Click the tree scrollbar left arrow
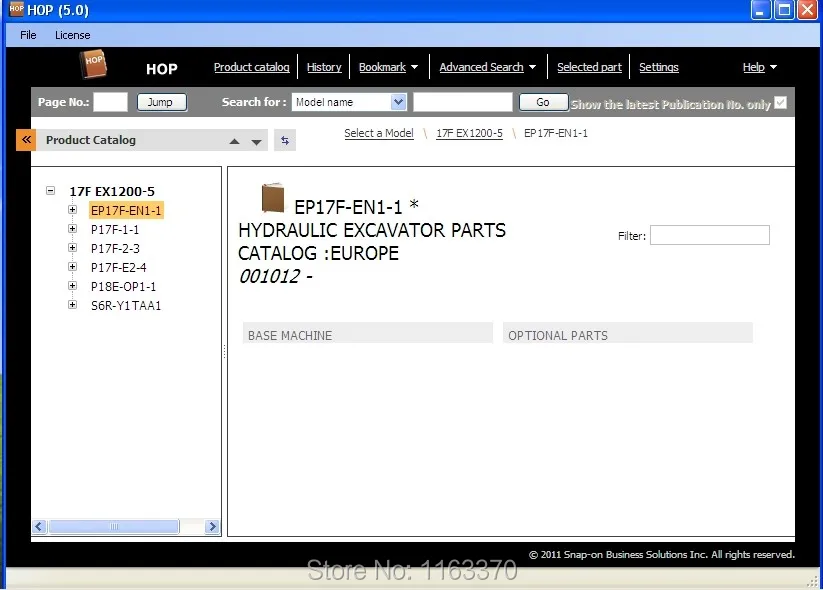This screenshot has height=590, width=823. [x=39, y=526]
